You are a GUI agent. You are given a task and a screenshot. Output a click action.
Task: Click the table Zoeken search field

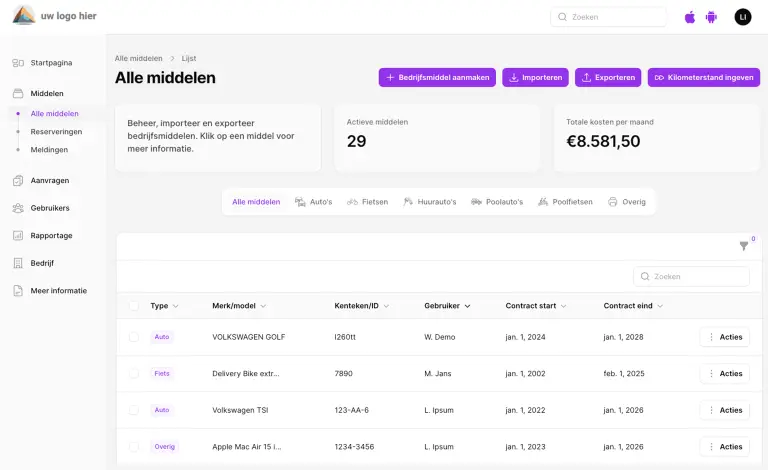pyautogui.click(x=692, y=276)
